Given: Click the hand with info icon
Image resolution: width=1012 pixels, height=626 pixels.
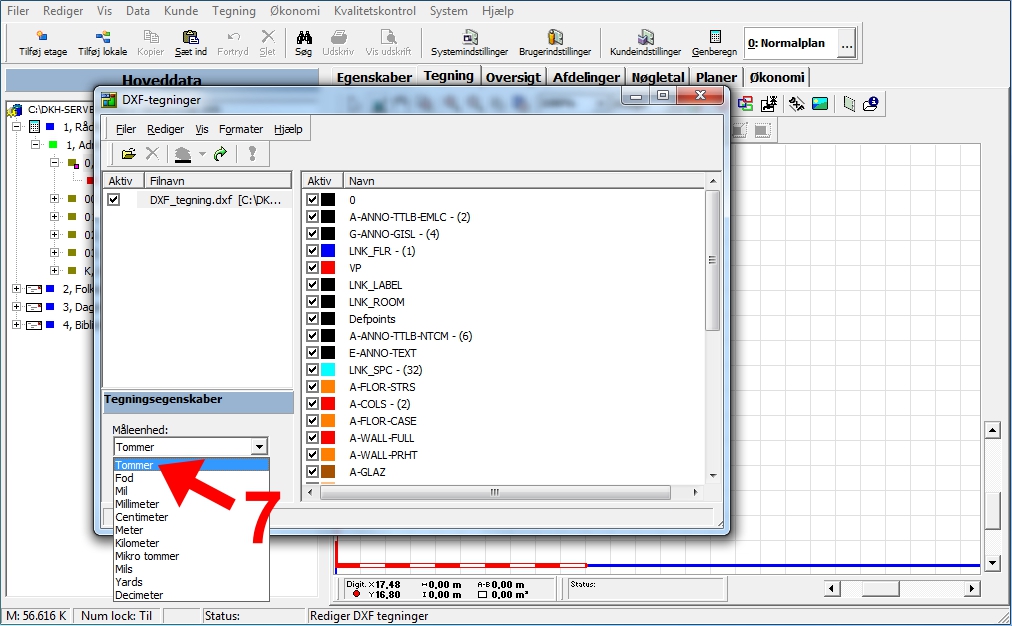Looking at the screenshot, I should pos(871,104).
